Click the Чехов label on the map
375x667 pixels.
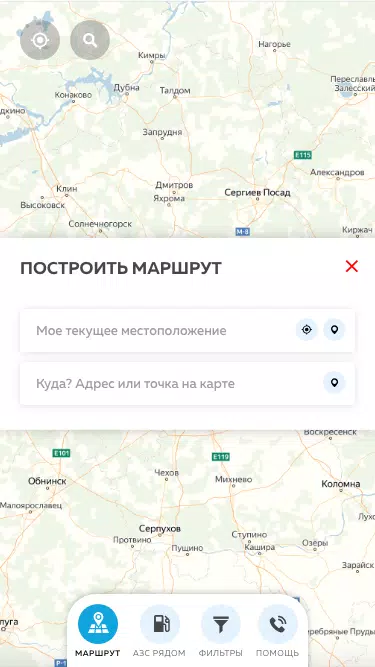tap(166, 473)
